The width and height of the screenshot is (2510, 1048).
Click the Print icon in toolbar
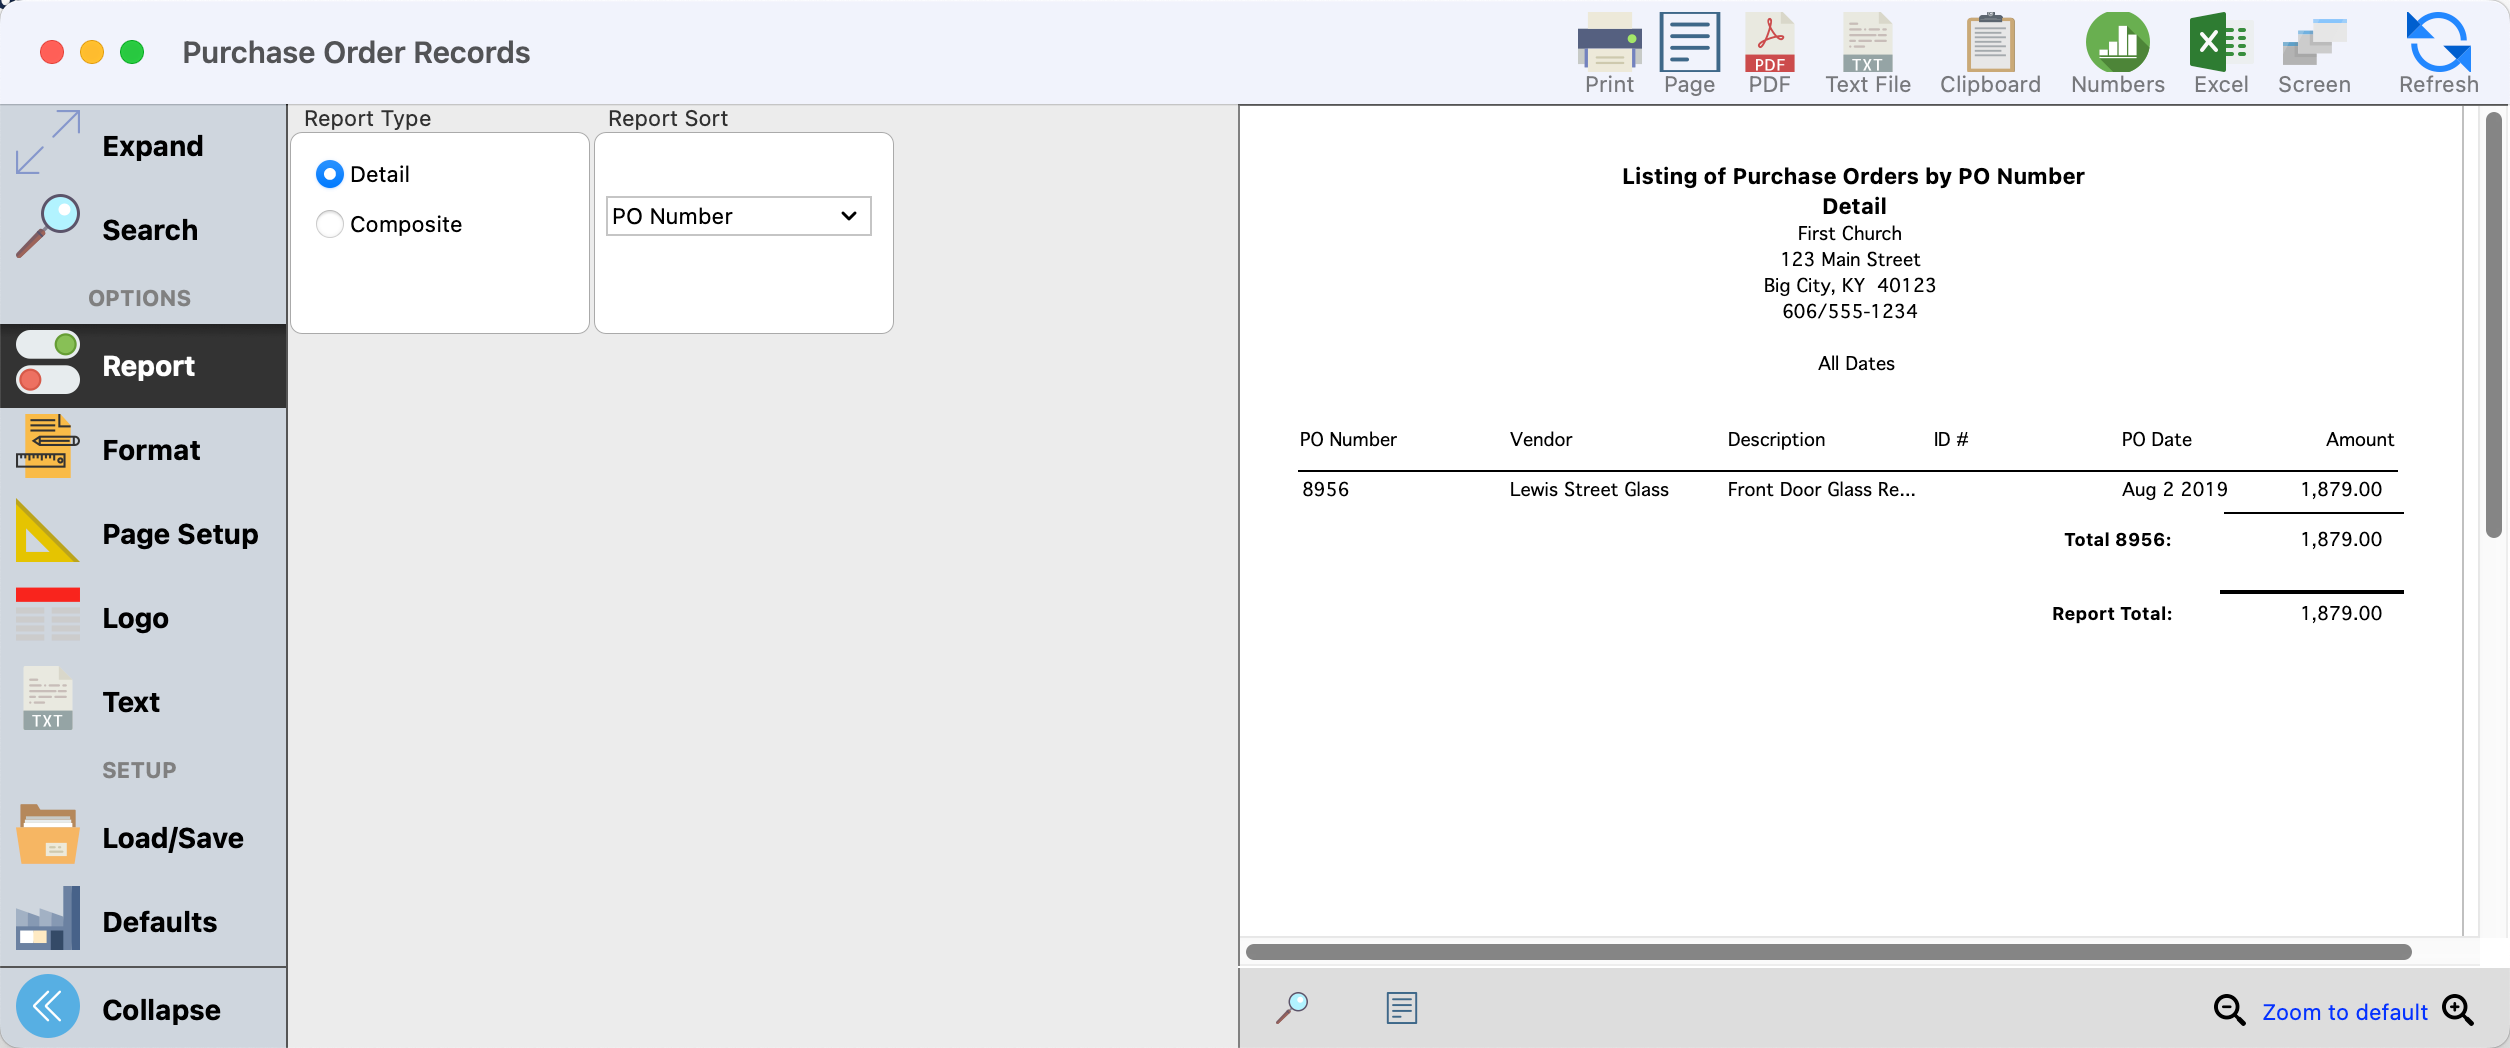[1609, 53]
